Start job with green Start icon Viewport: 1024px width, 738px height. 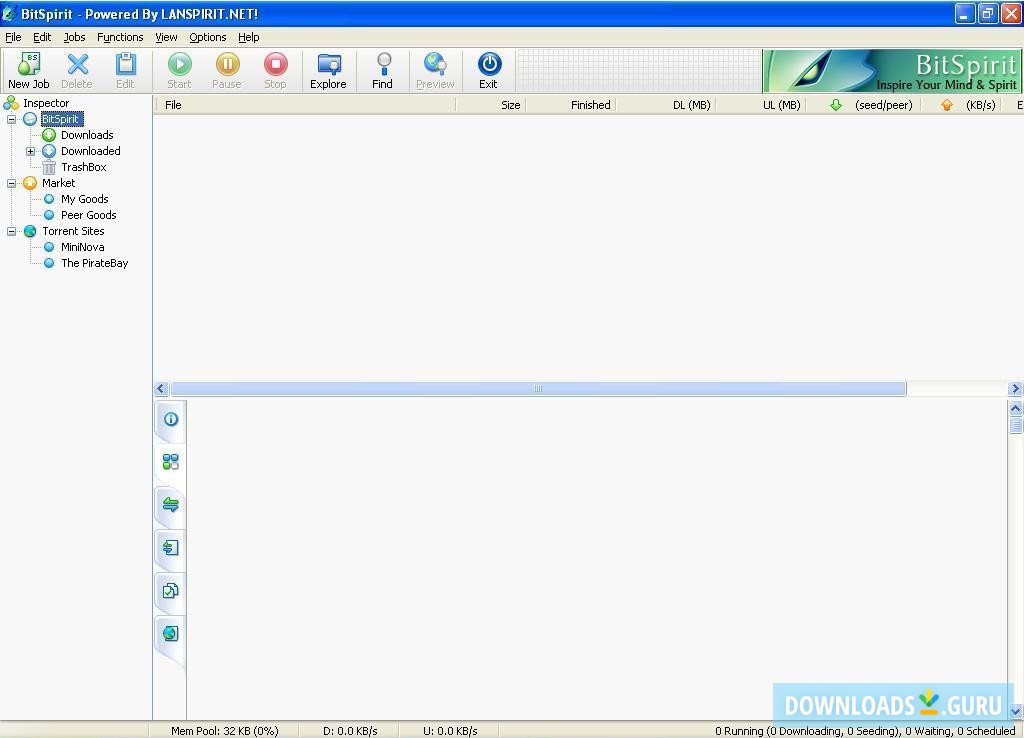[x=180, y=71]
